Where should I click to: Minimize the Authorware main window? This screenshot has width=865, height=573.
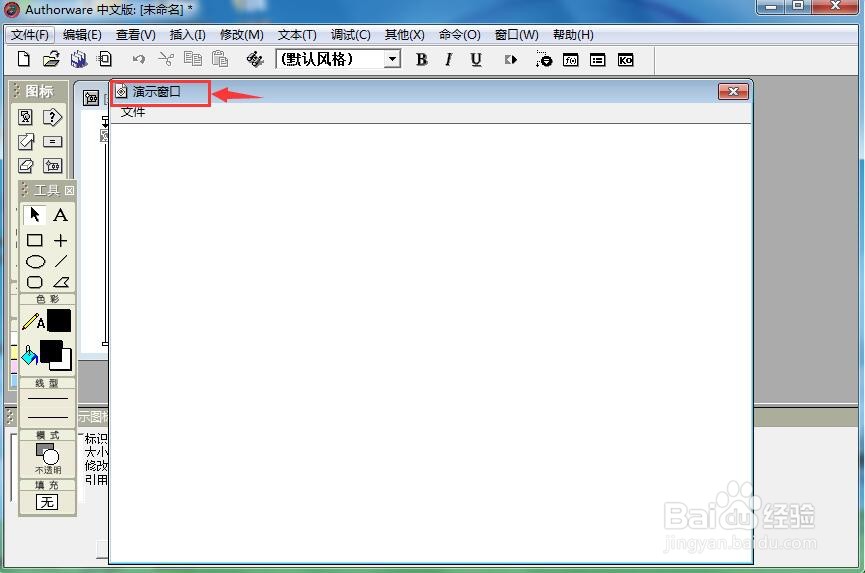(x=771, y=6)
